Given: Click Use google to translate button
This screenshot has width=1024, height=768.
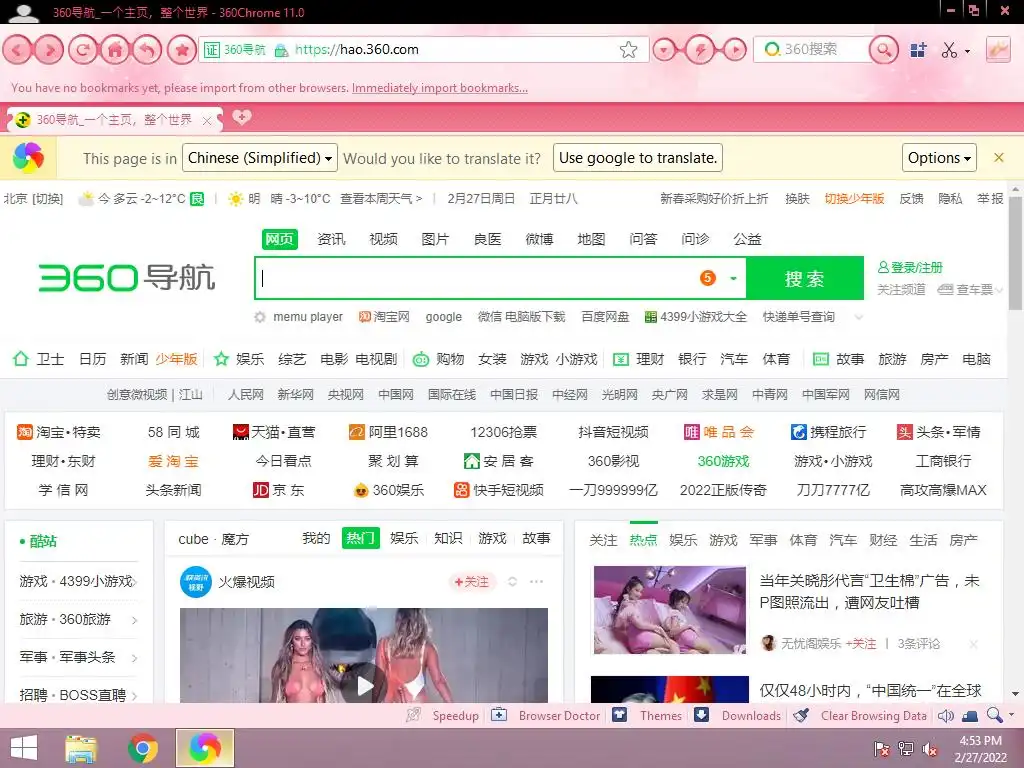Looking at the screenshot, I should pyautogui.click(x=637, y=157).
